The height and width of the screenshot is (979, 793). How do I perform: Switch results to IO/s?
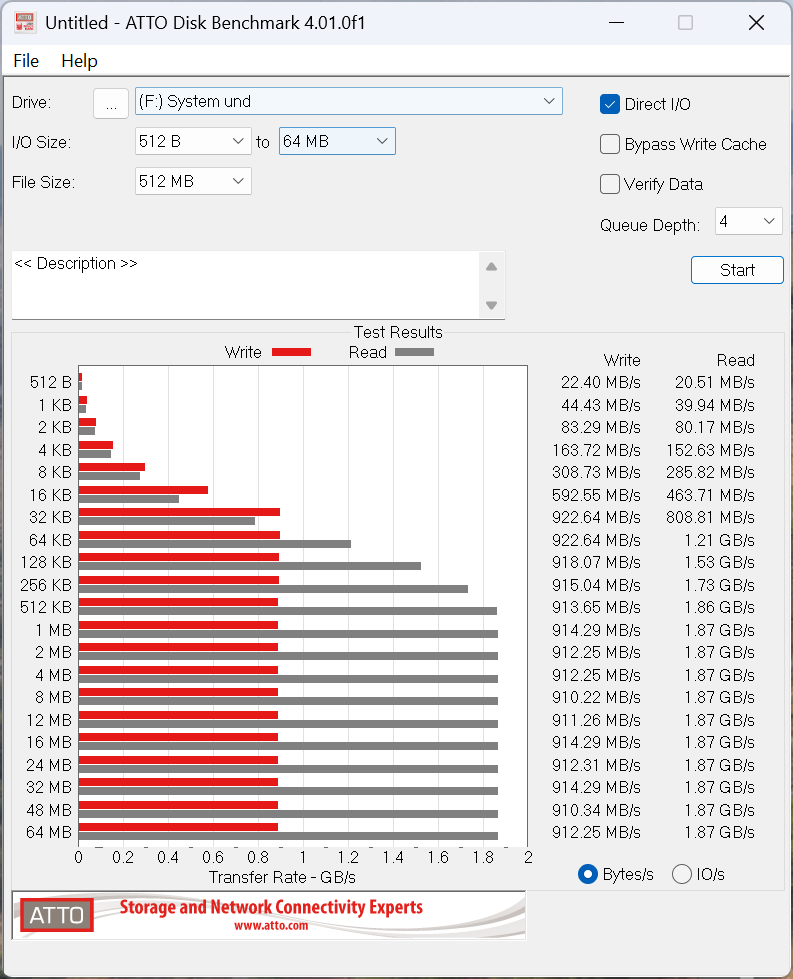682,874
